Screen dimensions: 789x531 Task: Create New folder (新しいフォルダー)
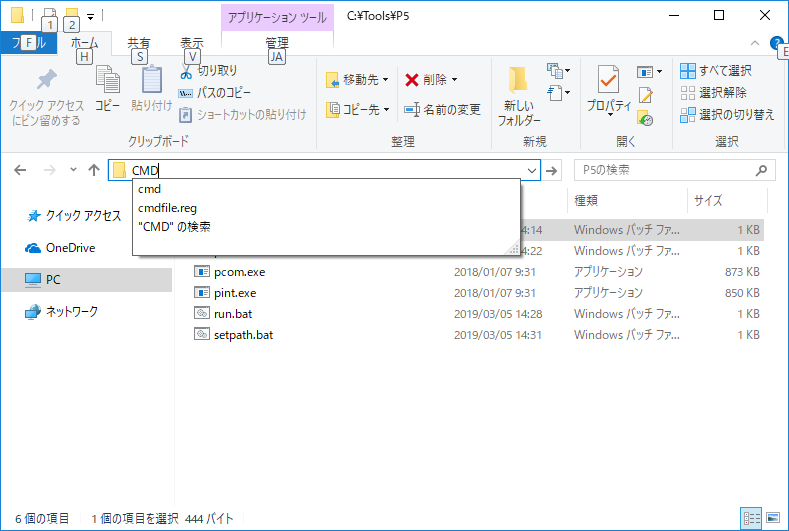pyautogui.click(x=519, y=96)
